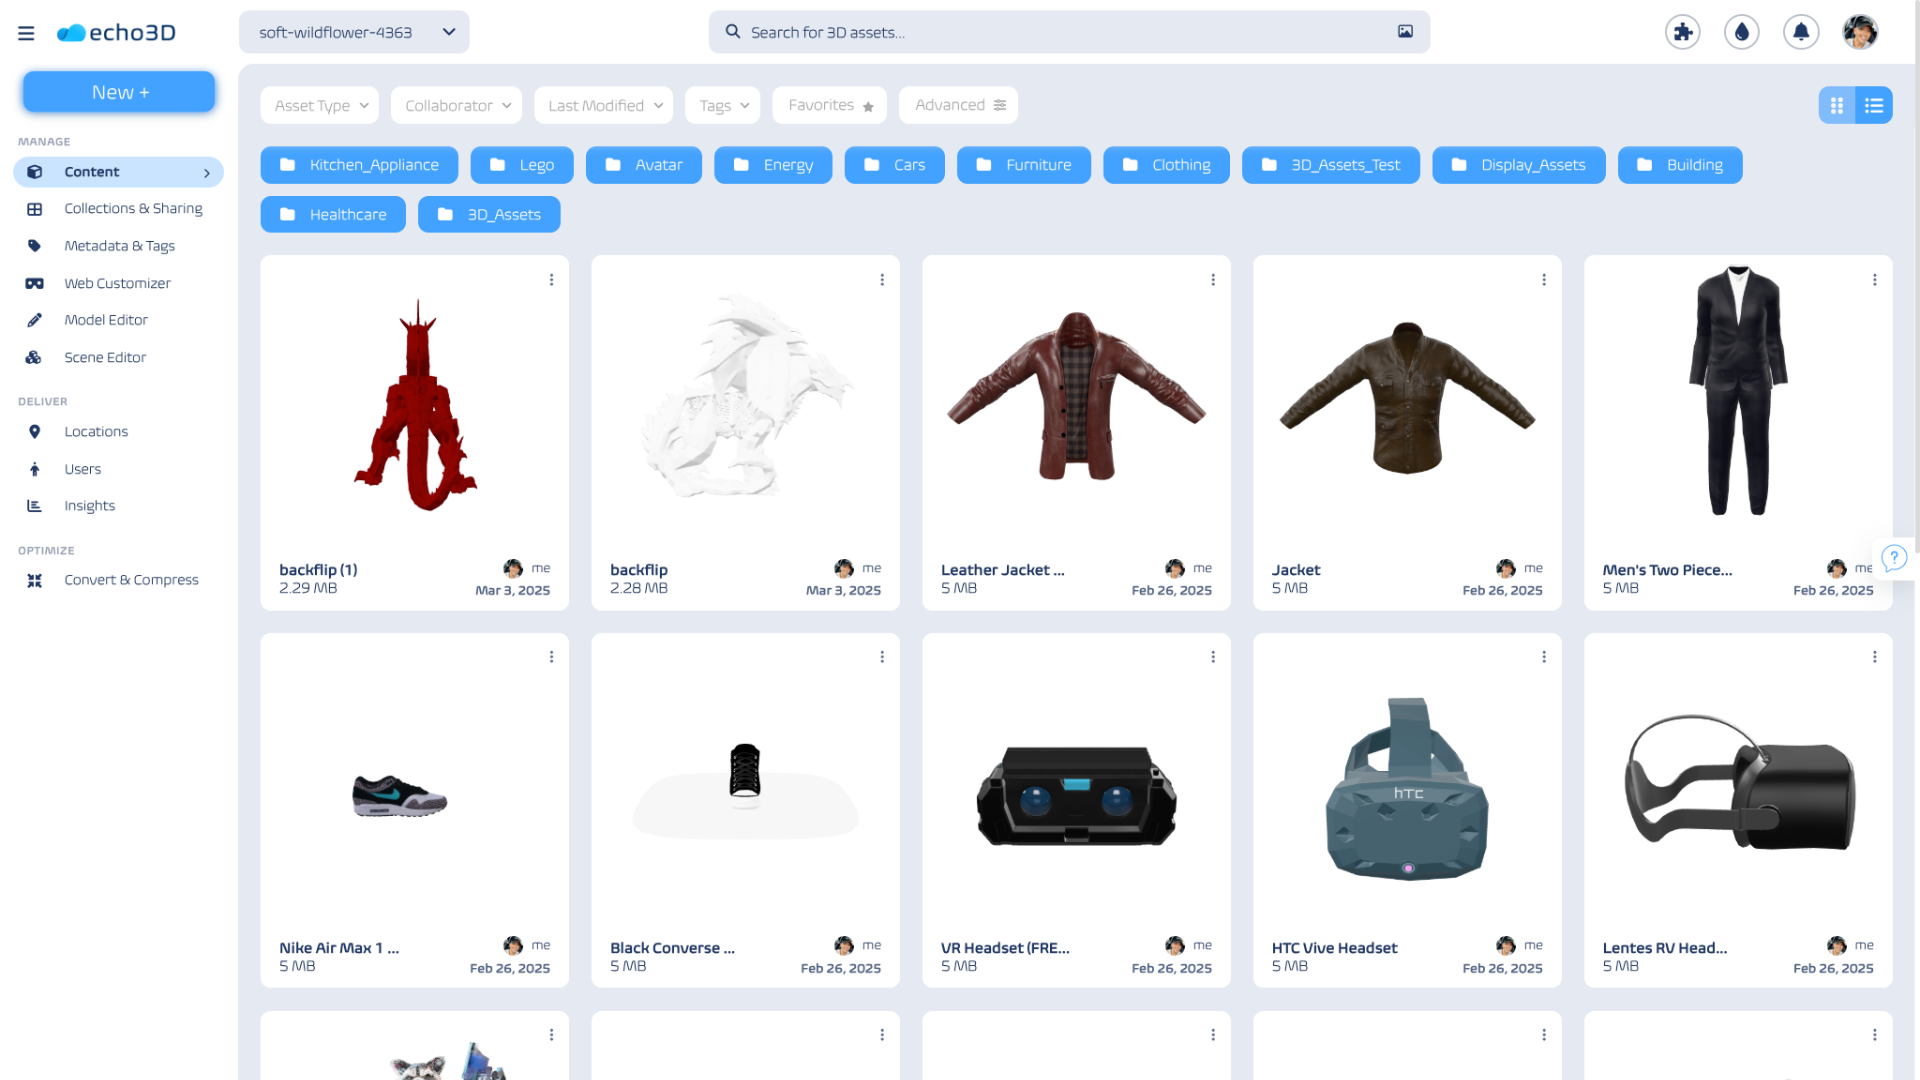Screen dimensions: 1920x1080
Task: Expand the soft-wildflower-4363 project dropdown
Action: coord(354,32)
